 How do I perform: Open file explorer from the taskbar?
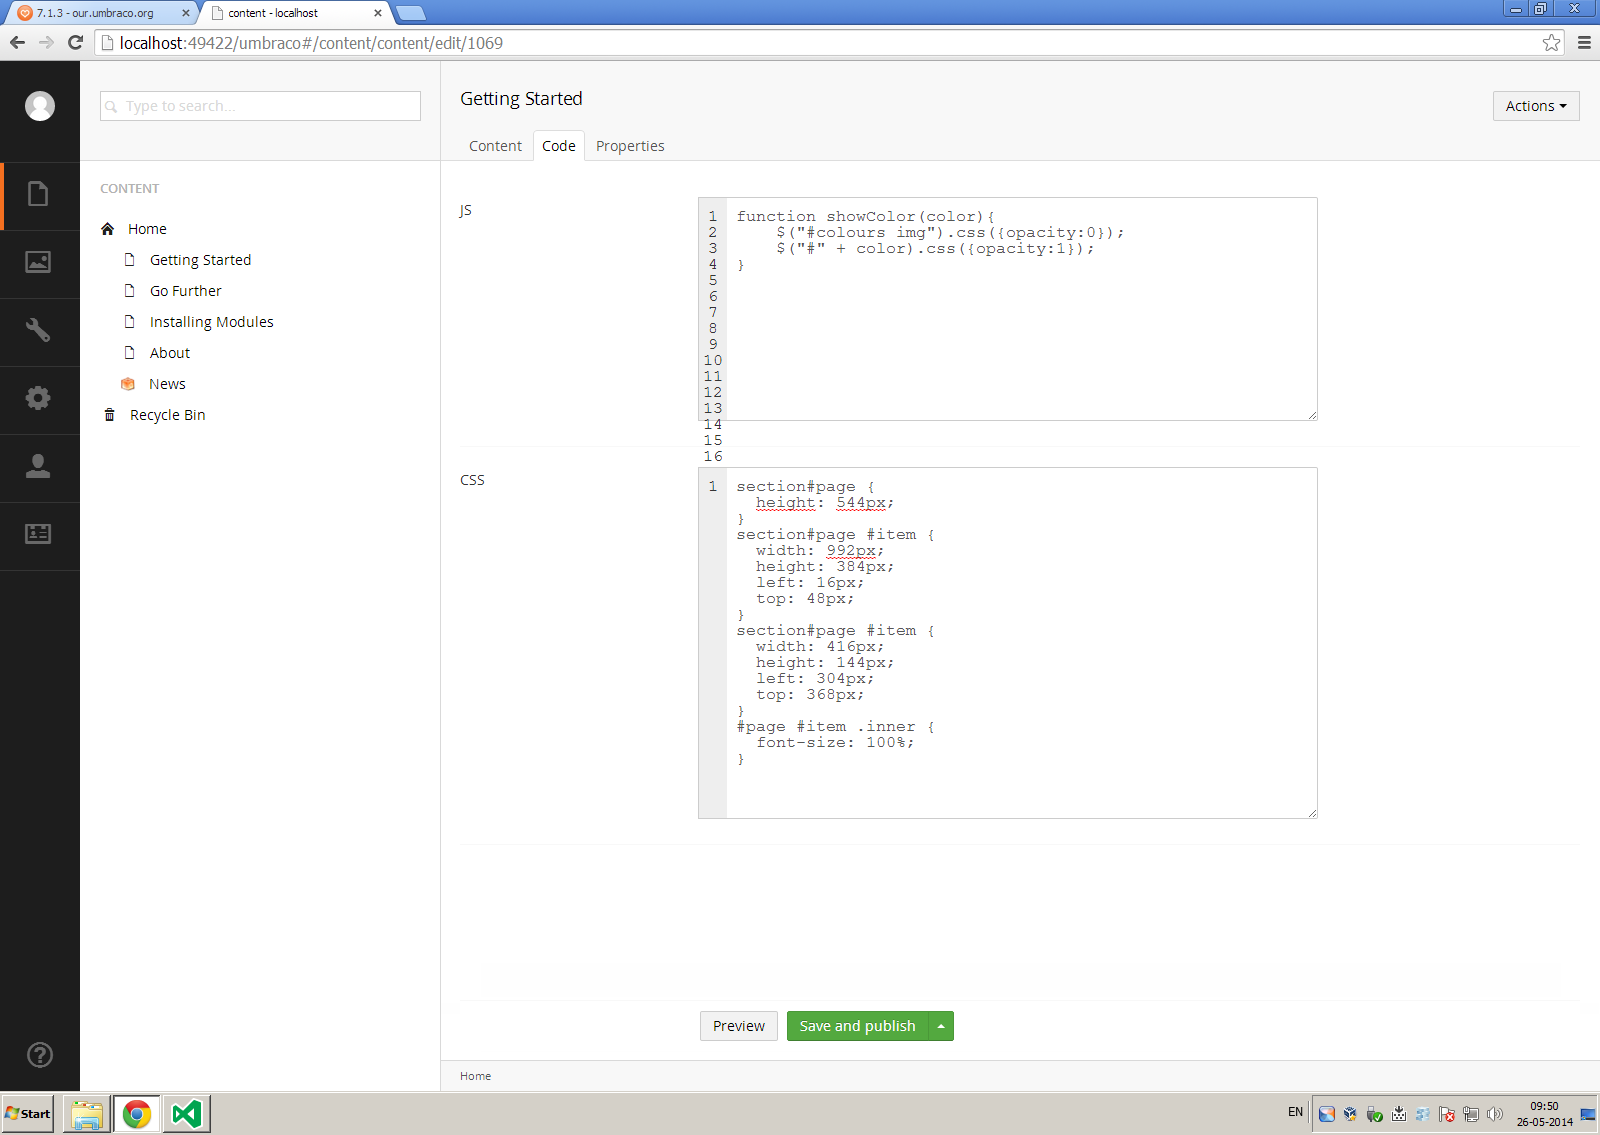(87, 1114)
